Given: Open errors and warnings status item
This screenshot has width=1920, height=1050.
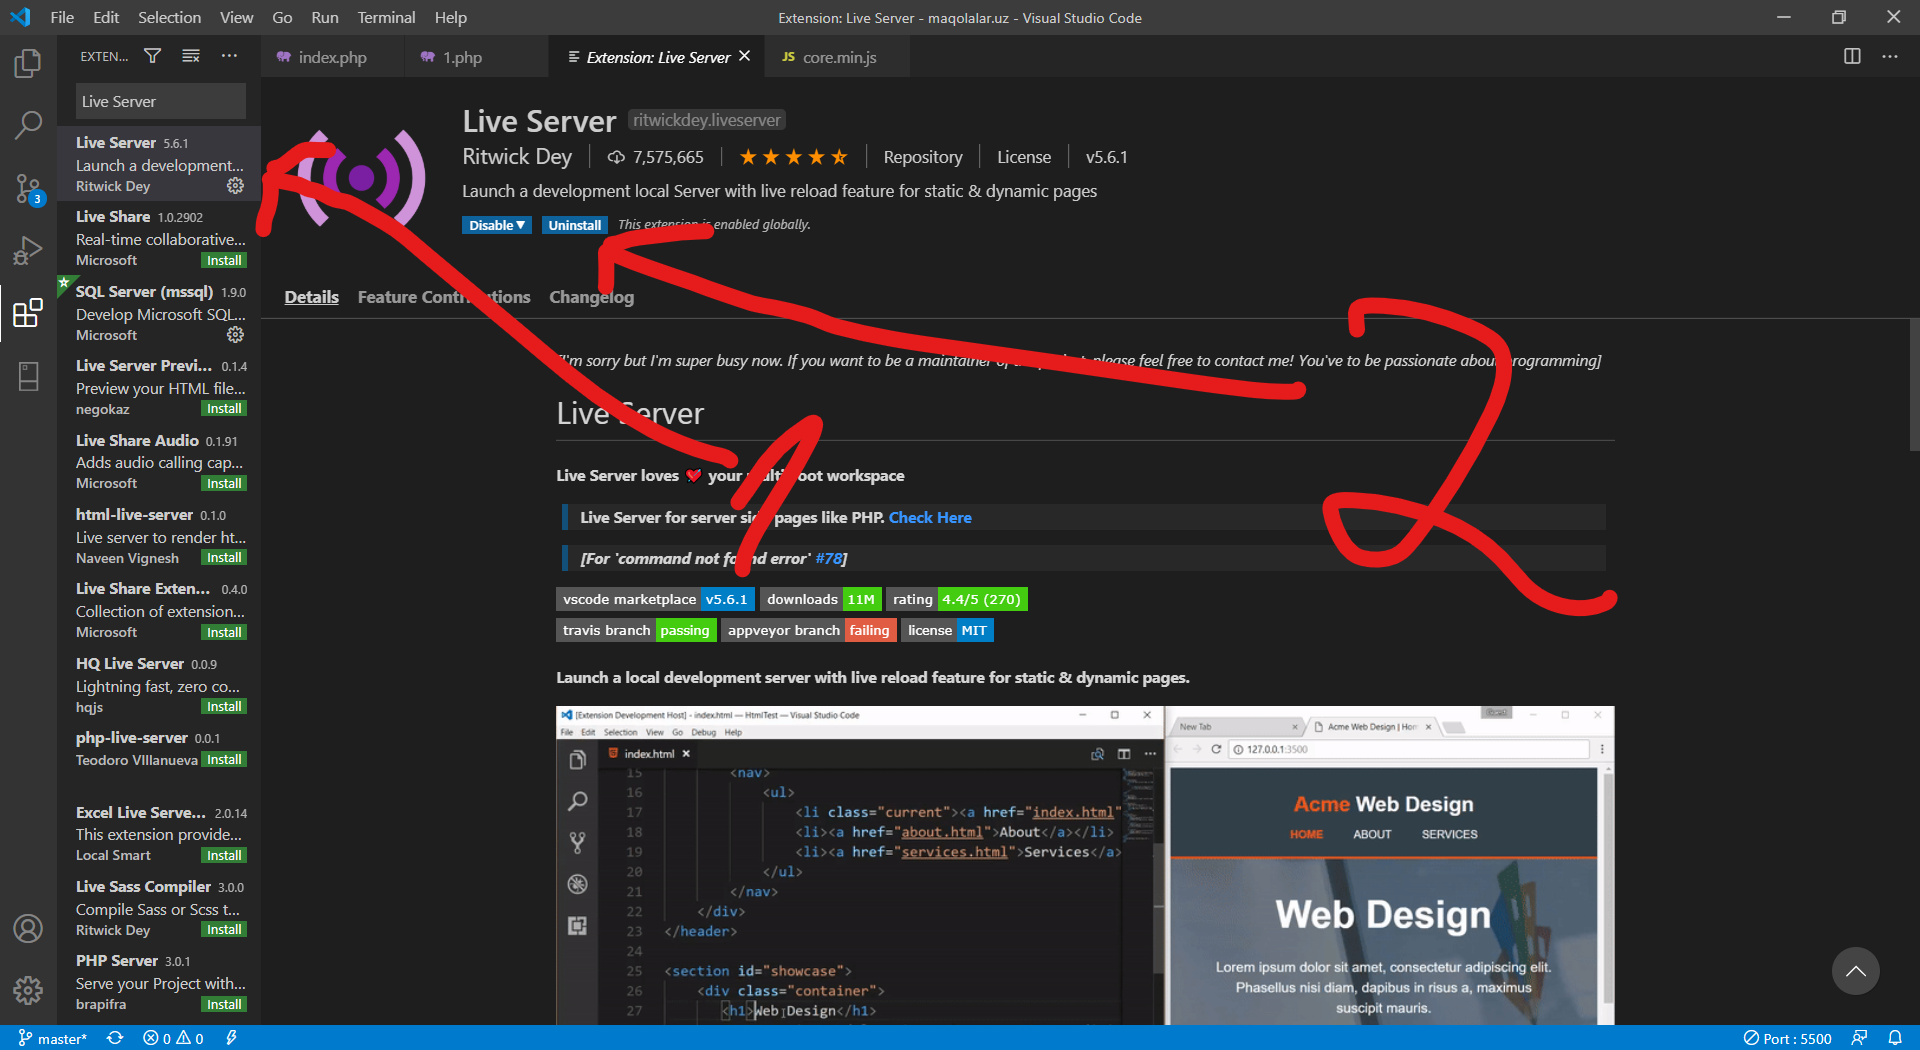Looking at the screenshot, I should point(173,1038).
